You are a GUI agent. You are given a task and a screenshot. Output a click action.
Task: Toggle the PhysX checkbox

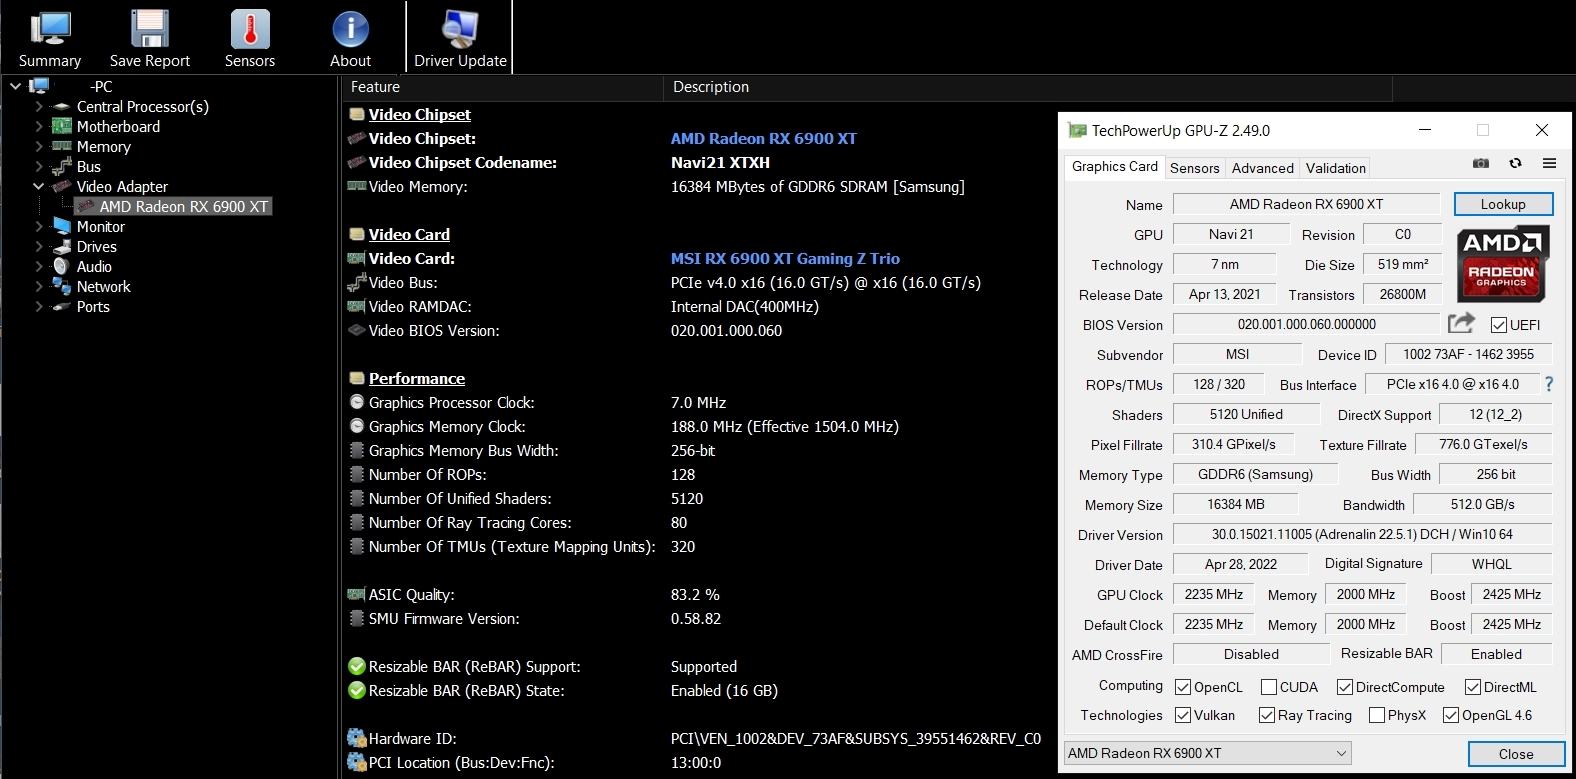pyautogui.click(x=1376, y=715)
